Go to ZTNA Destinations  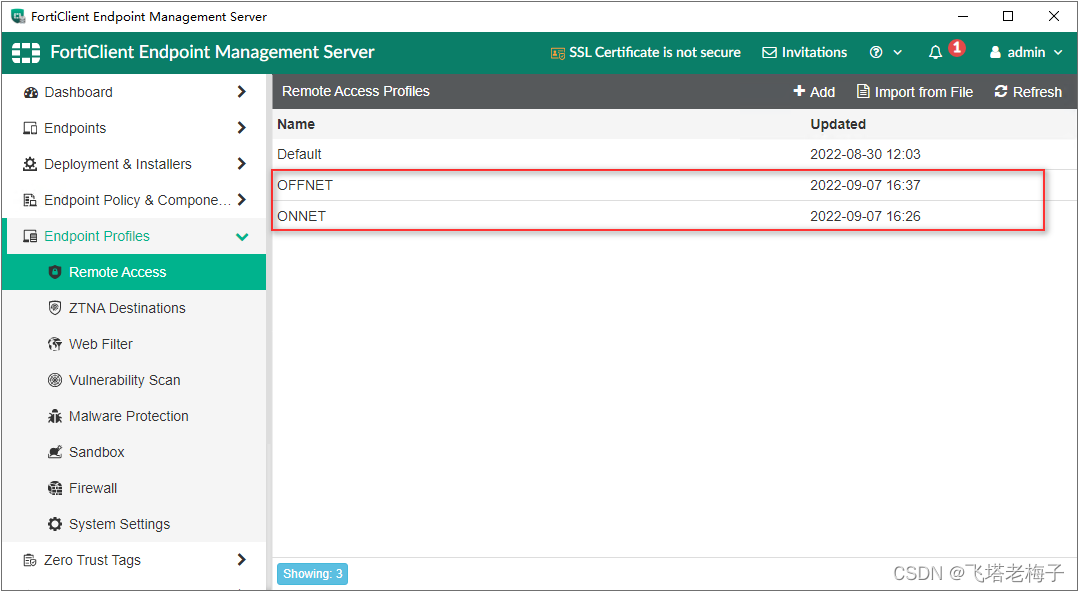pos(133,308)
